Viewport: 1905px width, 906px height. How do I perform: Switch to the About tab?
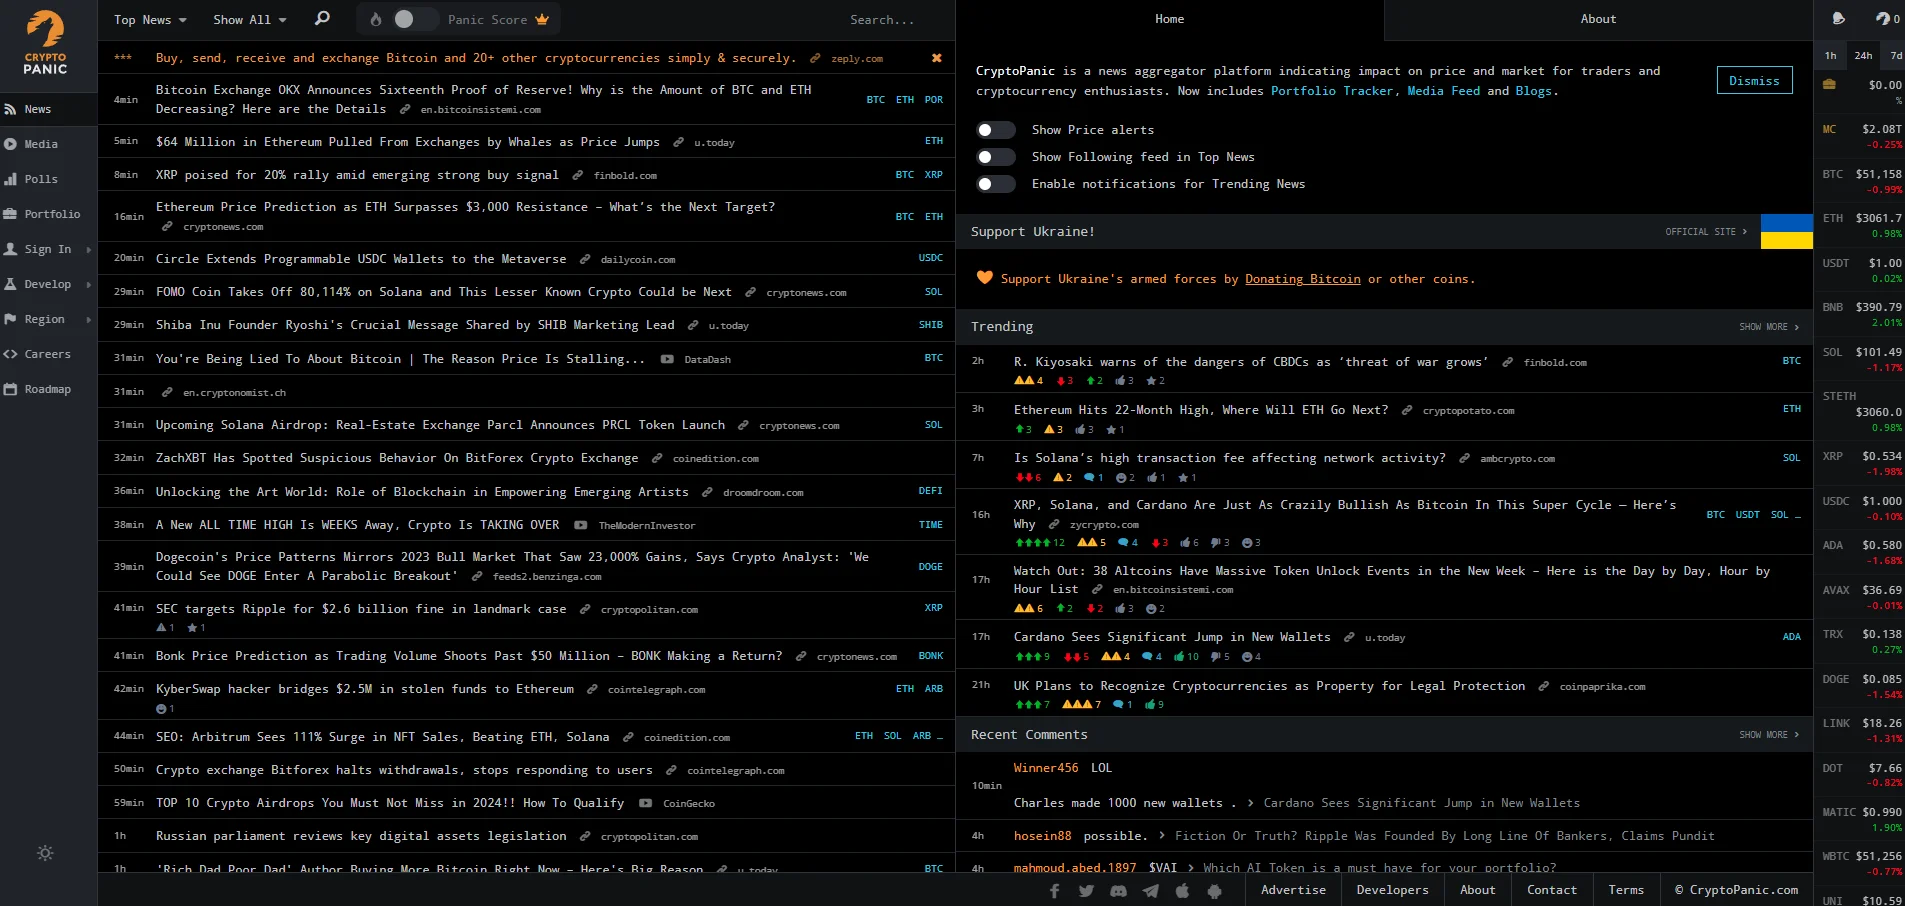coord(1598,19)
